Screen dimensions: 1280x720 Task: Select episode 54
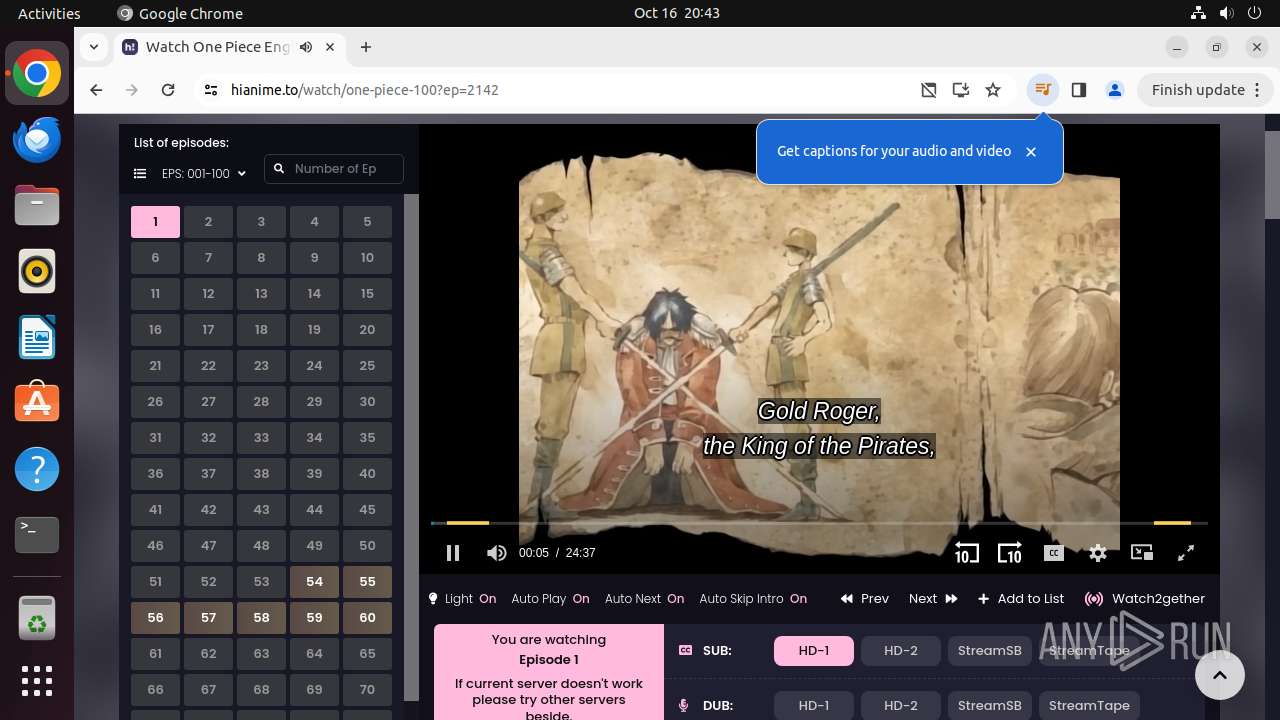[314, 582]
